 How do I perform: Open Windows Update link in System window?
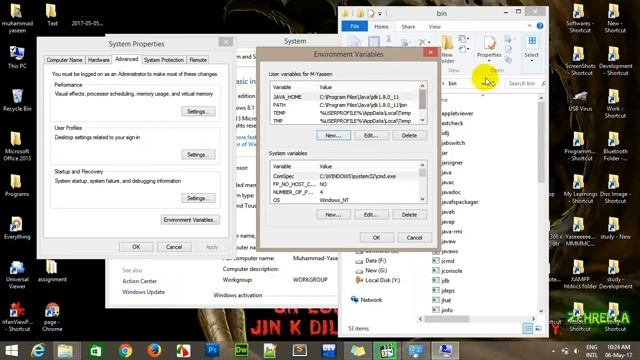click(144, 292)
